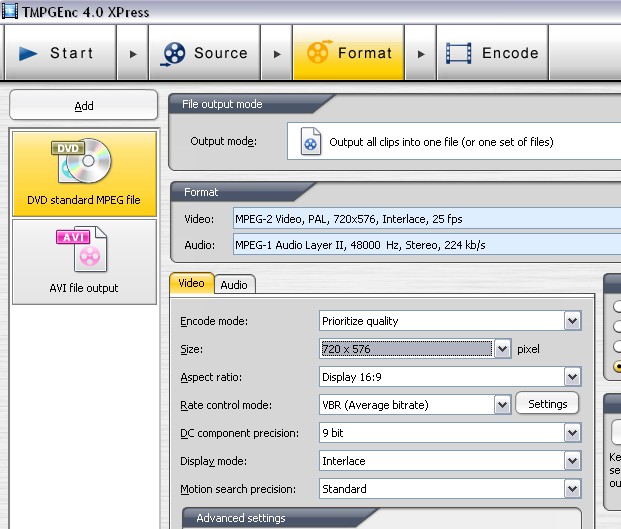Click the Advanced settings header
Viewport: 621px width, 529px height.
240,518
